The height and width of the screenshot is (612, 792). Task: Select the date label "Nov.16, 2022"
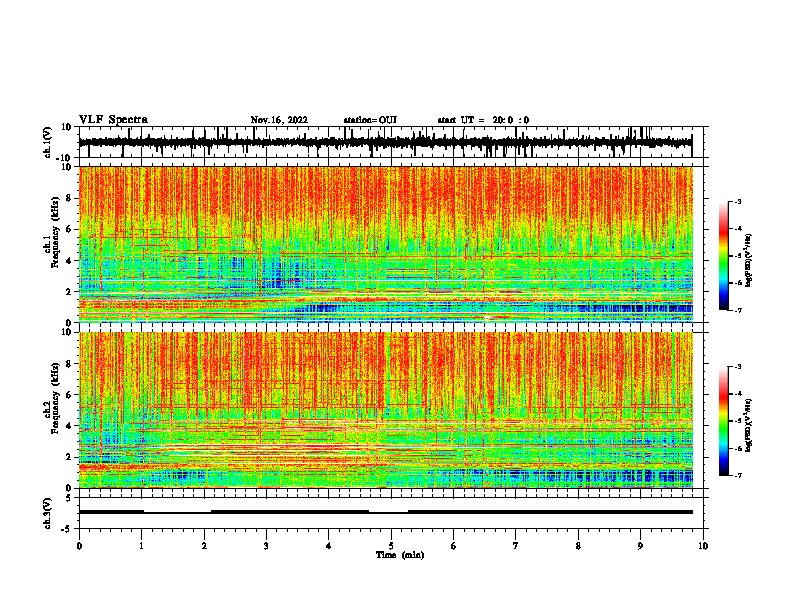(279, 120)
